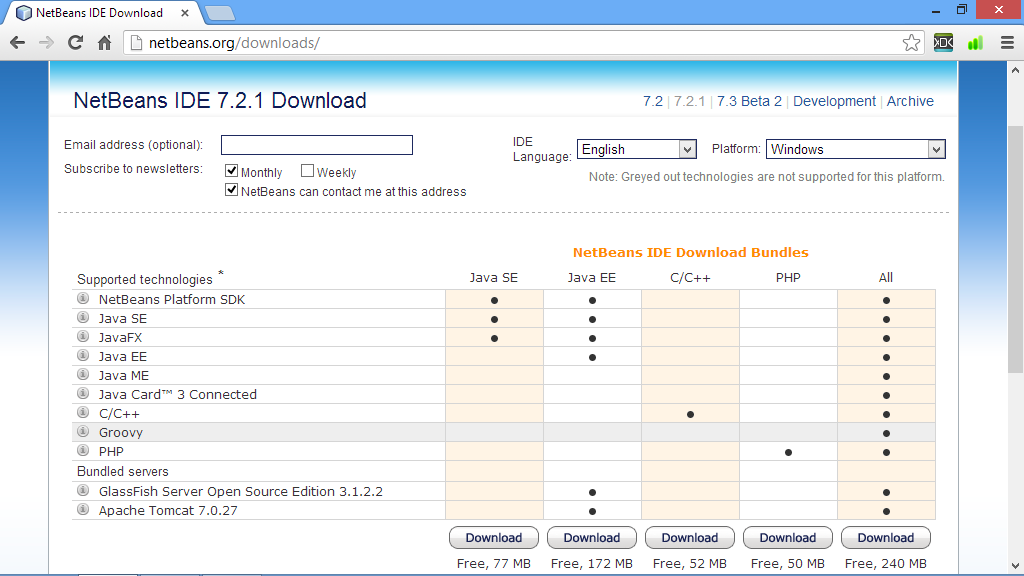
Task: Open info icon for the PHP row
Action: [83, 450]
